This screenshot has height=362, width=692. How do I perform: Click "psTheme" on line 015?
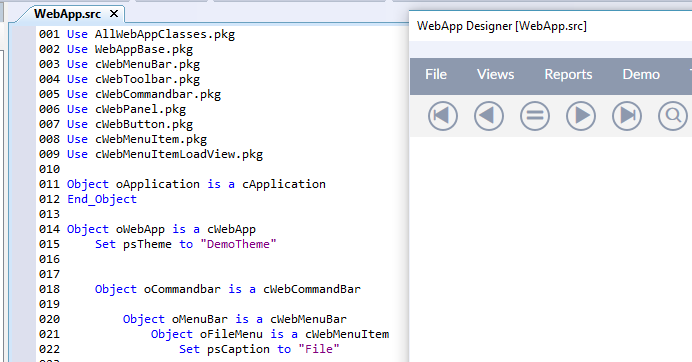click(147, 244)
